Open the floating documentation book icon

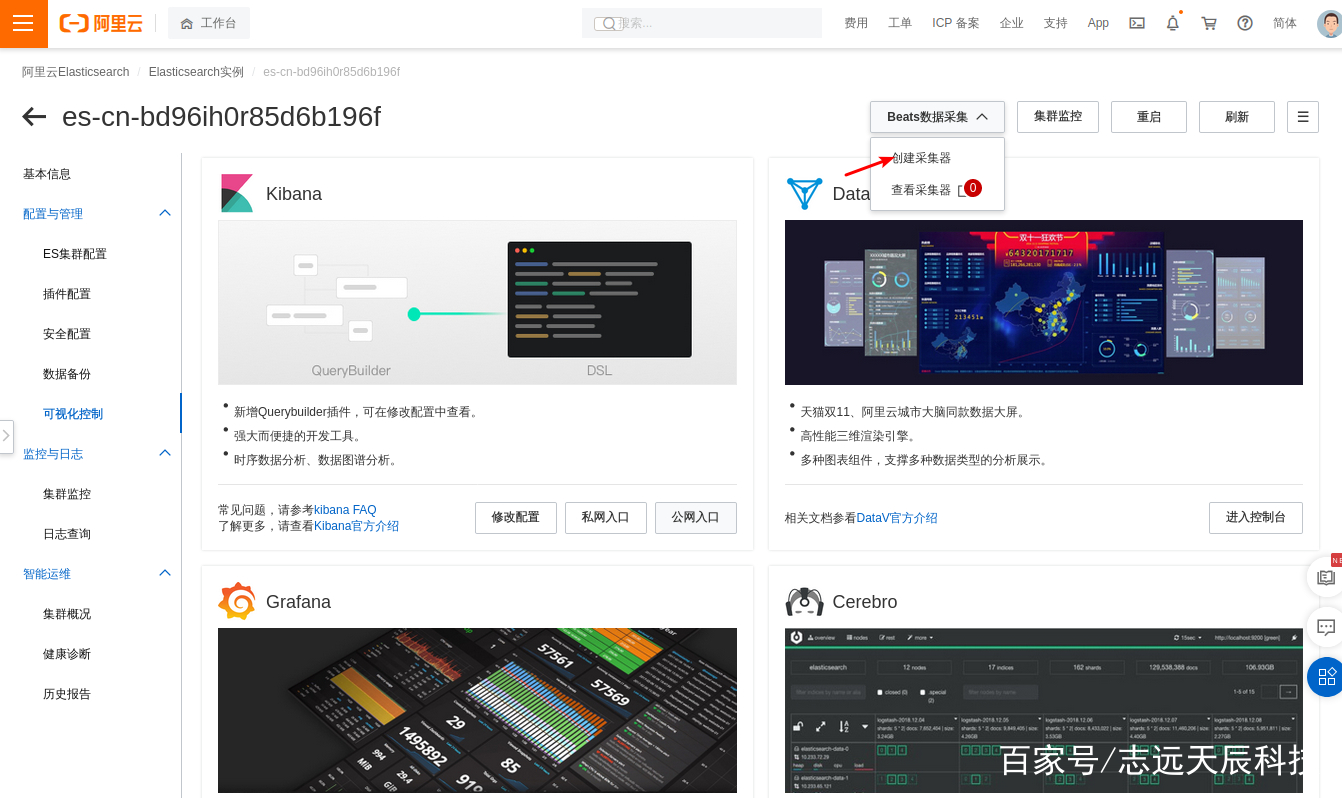pos(1326,577)
